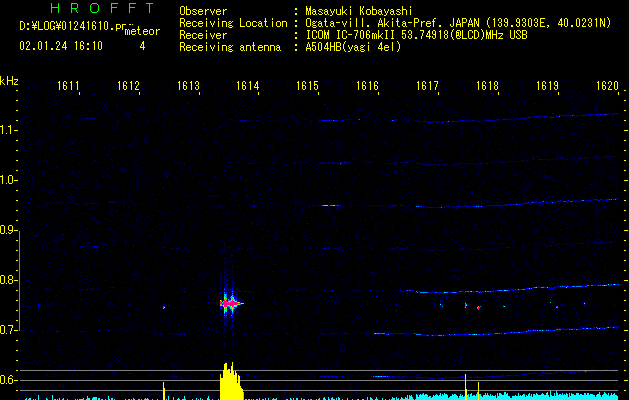Screen dimensions: 629x400
Task: Click the Receiving Location label
Action: 233,23
